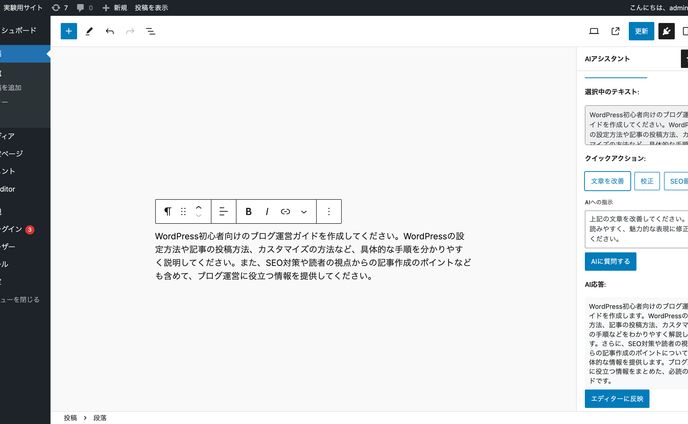Select the pencil Tools icon
This screenshot has width=688, height=424.
click(x=90, y=31)
